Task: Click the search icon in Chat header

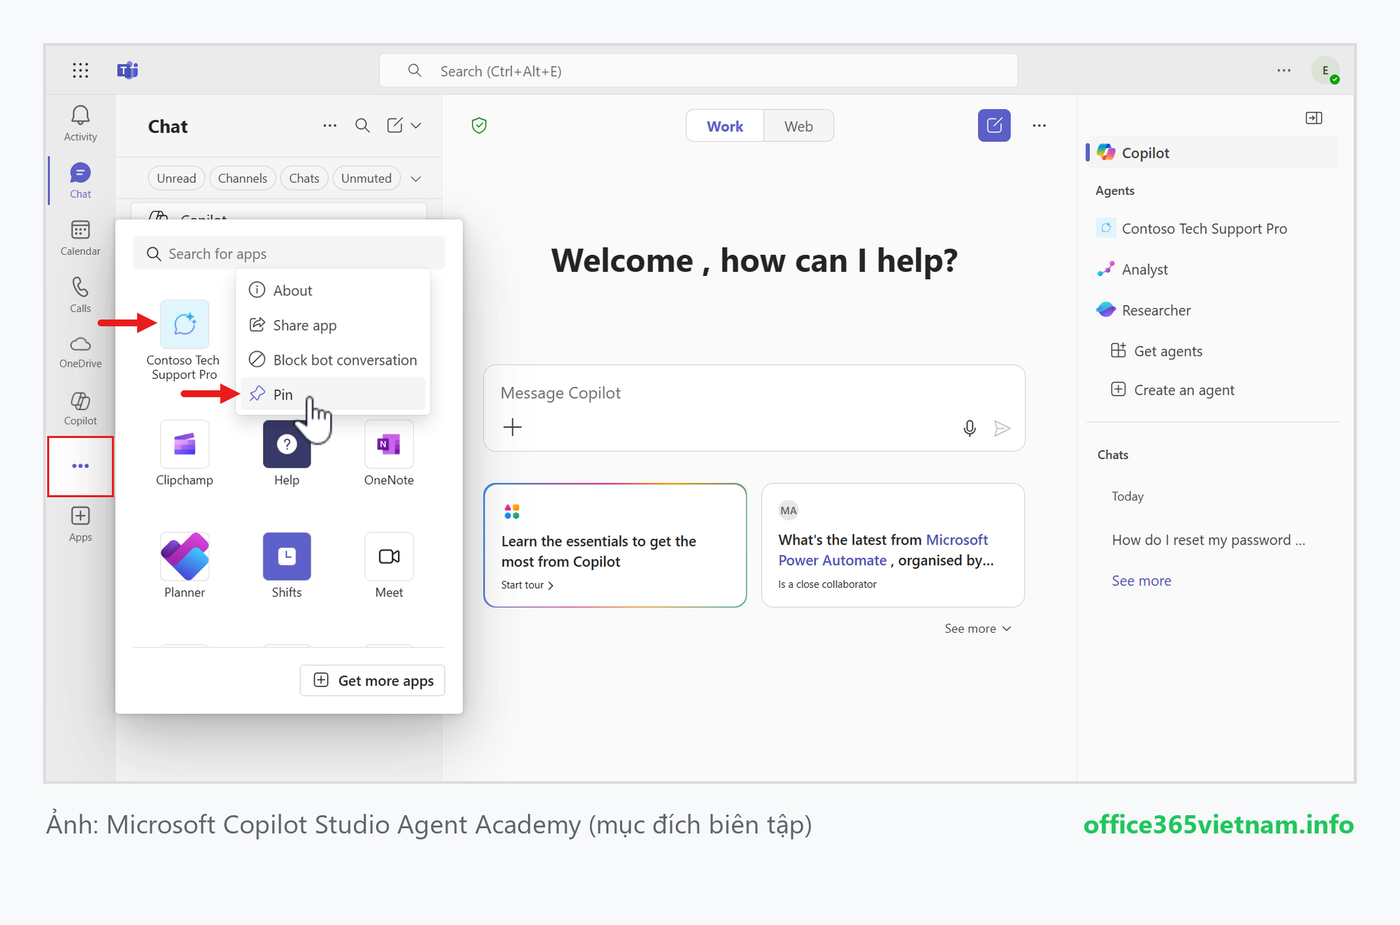Action: pyautogui.click(x=363, y=125)
